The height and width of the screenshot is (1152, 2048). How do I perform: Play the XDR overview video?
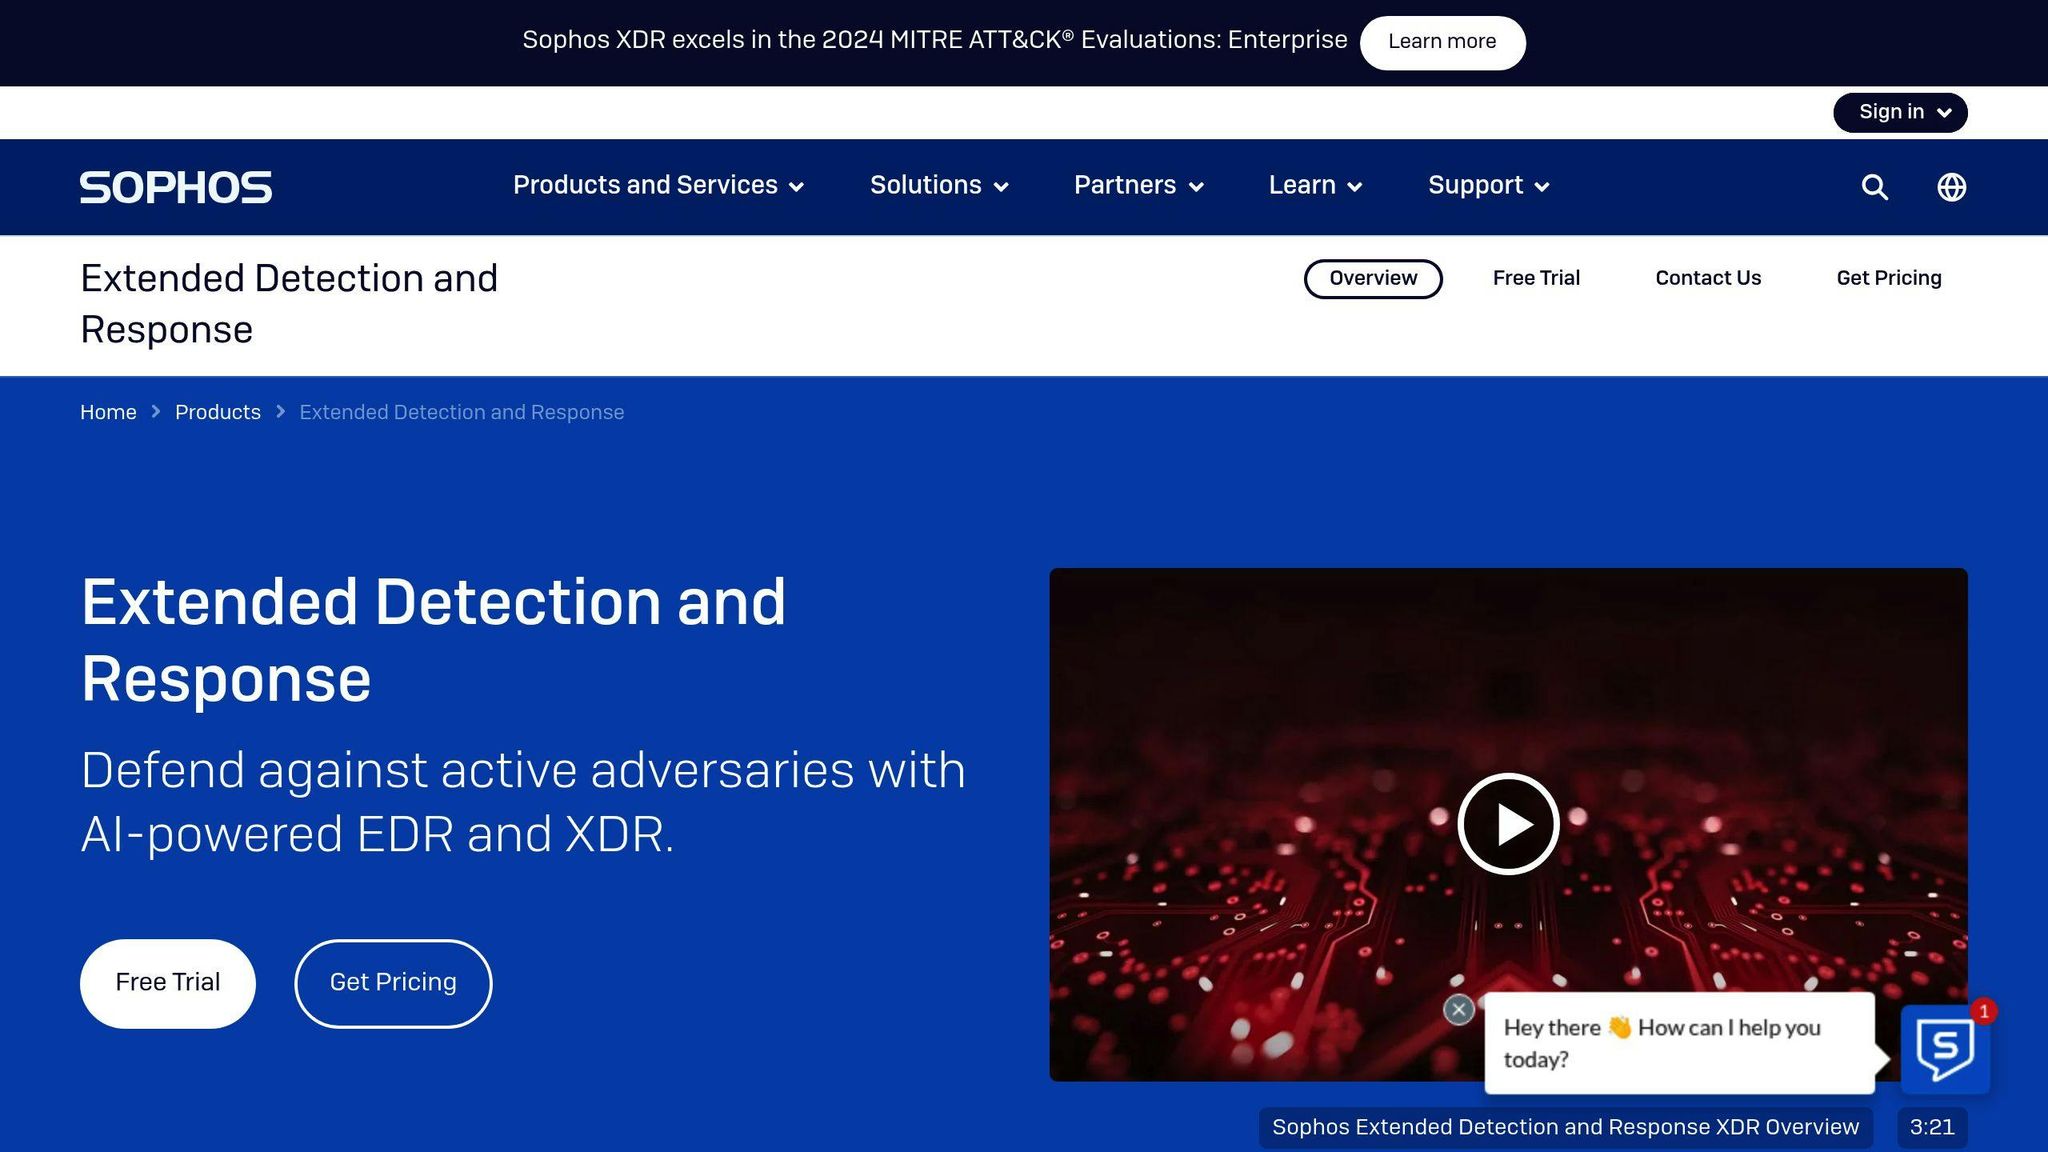click(1508, 824)
